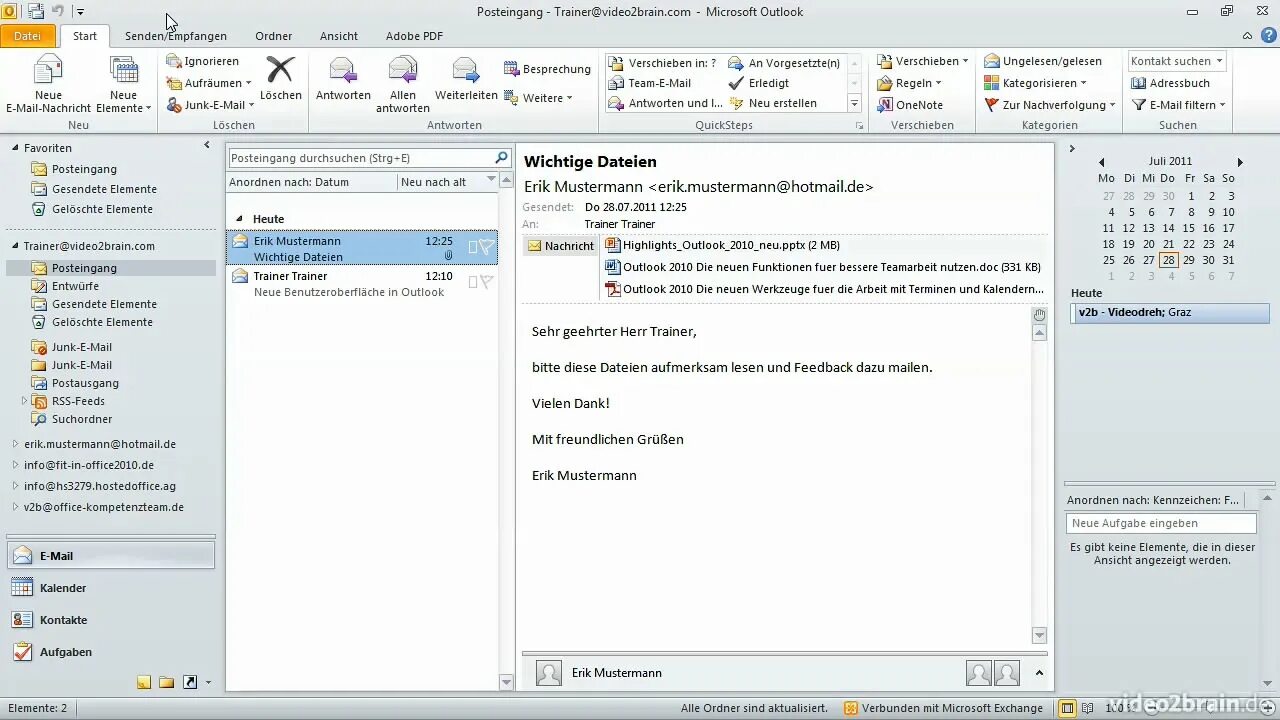Open the Highlights_Outlook_2010_neu.pptx attachment
This screenshot has height=720, width=1280.
pyautogui.click(x=722, y=245)
